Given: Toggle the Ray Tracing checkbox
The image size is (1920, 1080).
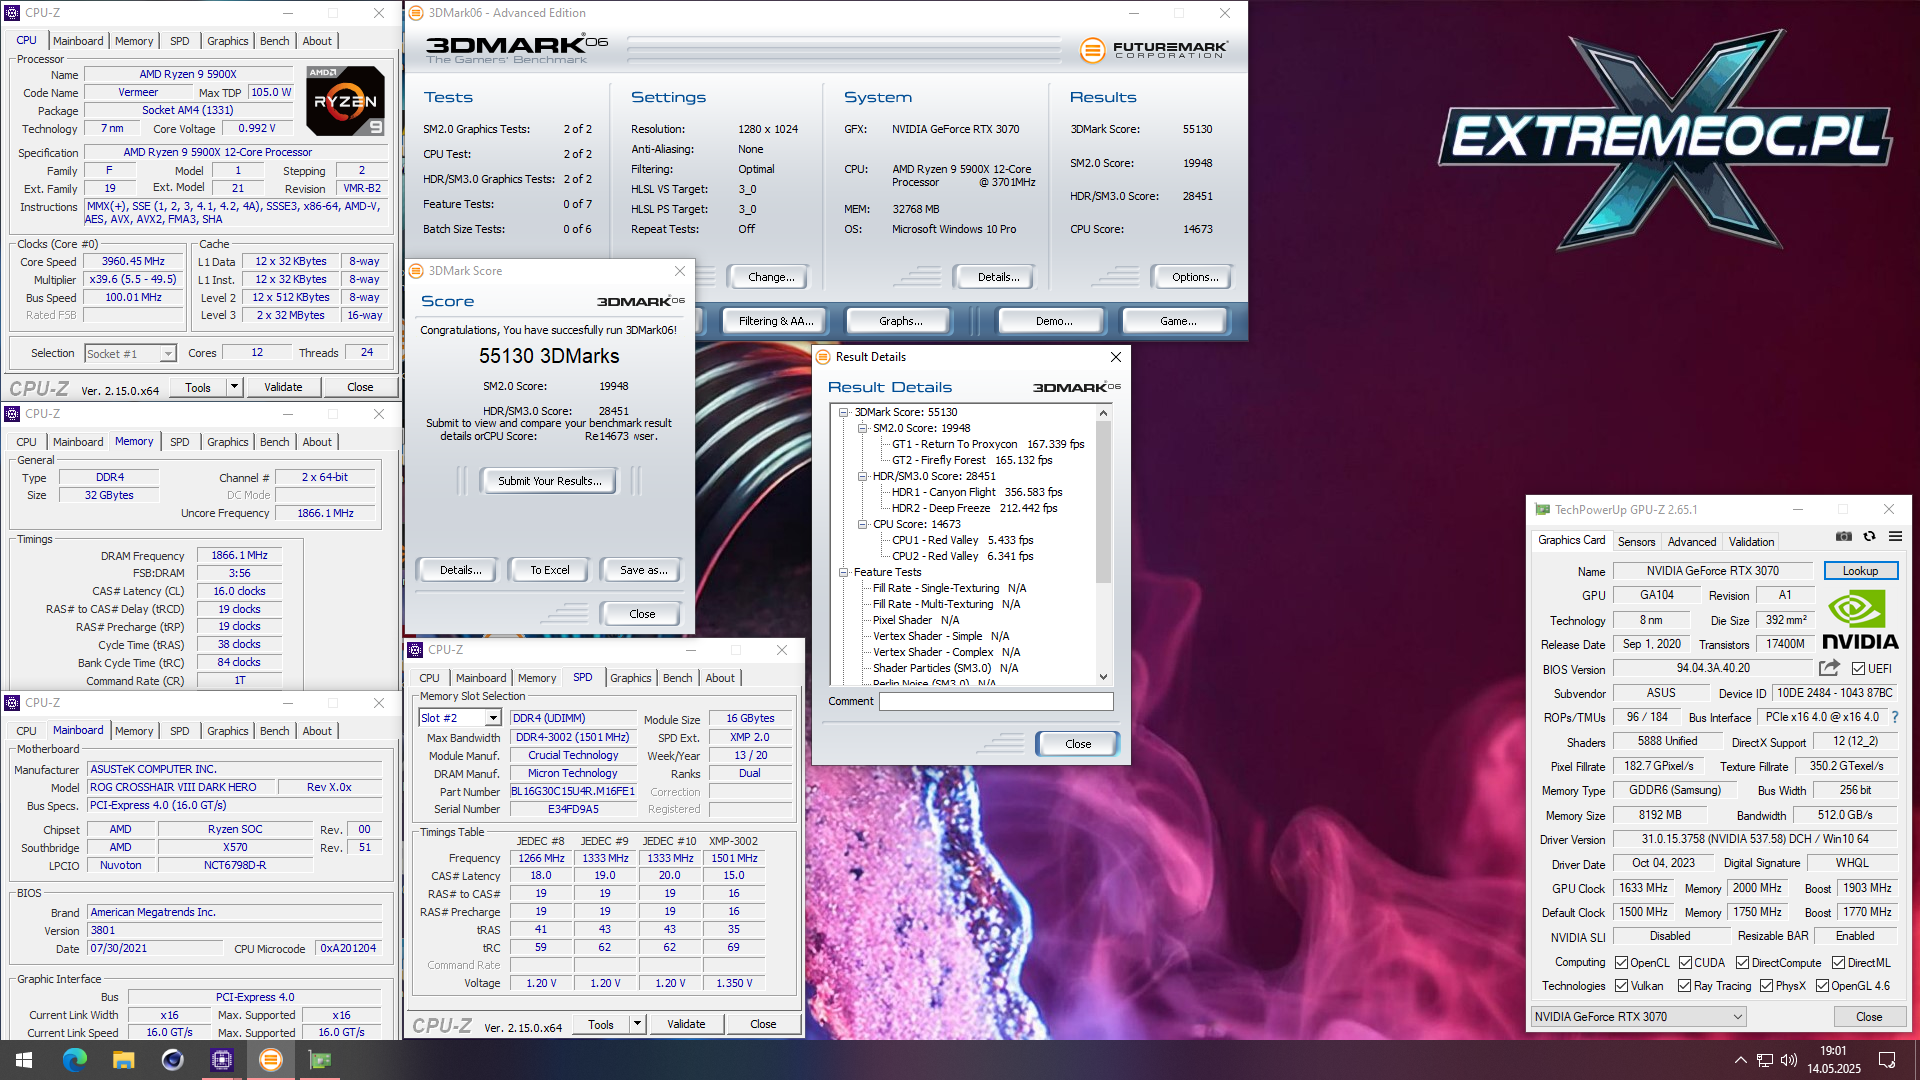Looking at the screenshot, I should coord(1684,986).
